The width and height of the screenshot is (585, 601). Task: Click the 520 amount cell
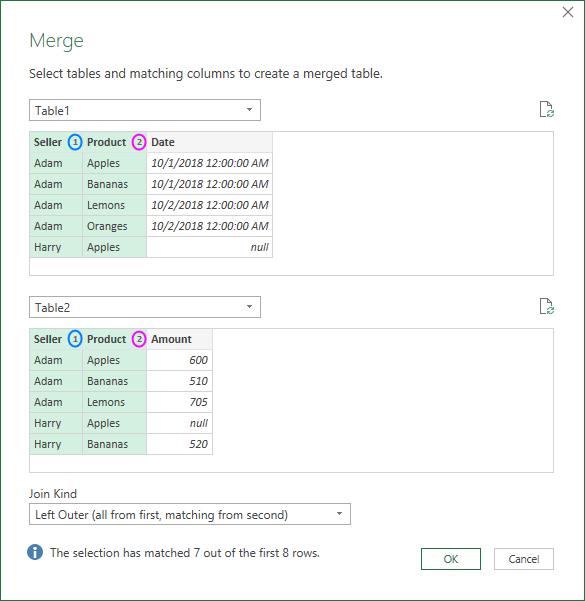coord(179,444)
